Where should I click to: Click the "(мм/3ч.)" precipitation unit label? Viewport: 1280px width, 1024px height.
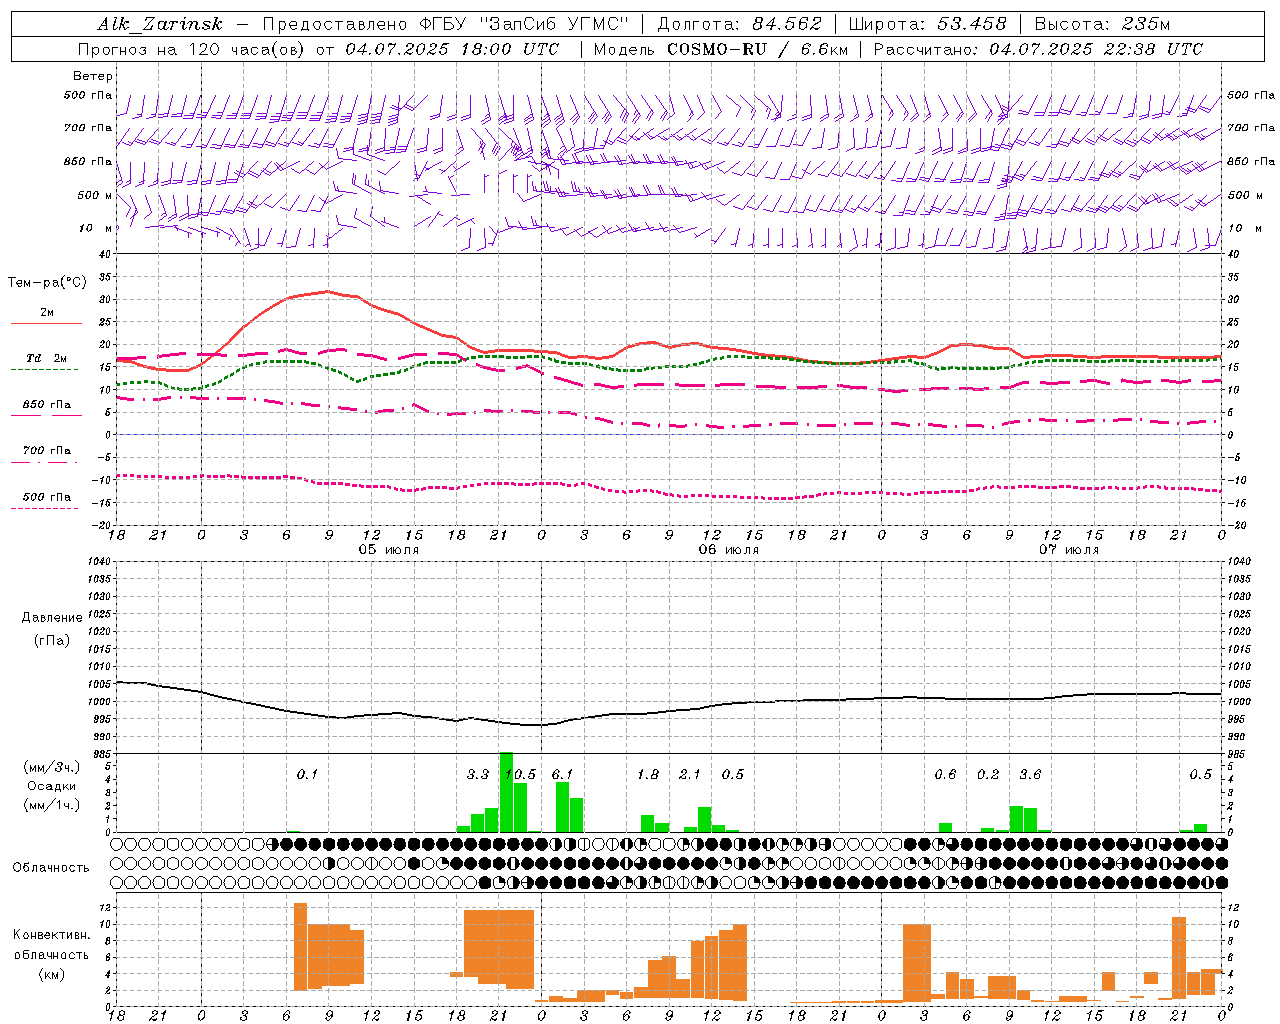tap(51, 767)
